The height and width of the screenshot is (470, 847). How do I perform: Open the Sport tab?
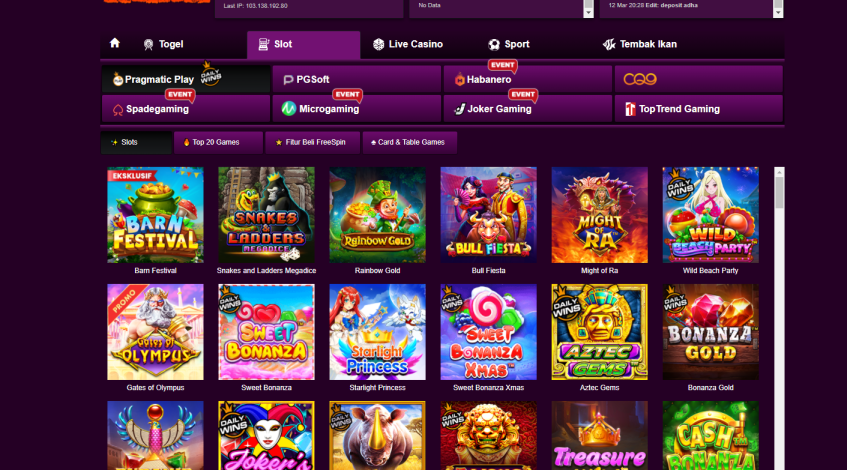[x=509, y=44]
